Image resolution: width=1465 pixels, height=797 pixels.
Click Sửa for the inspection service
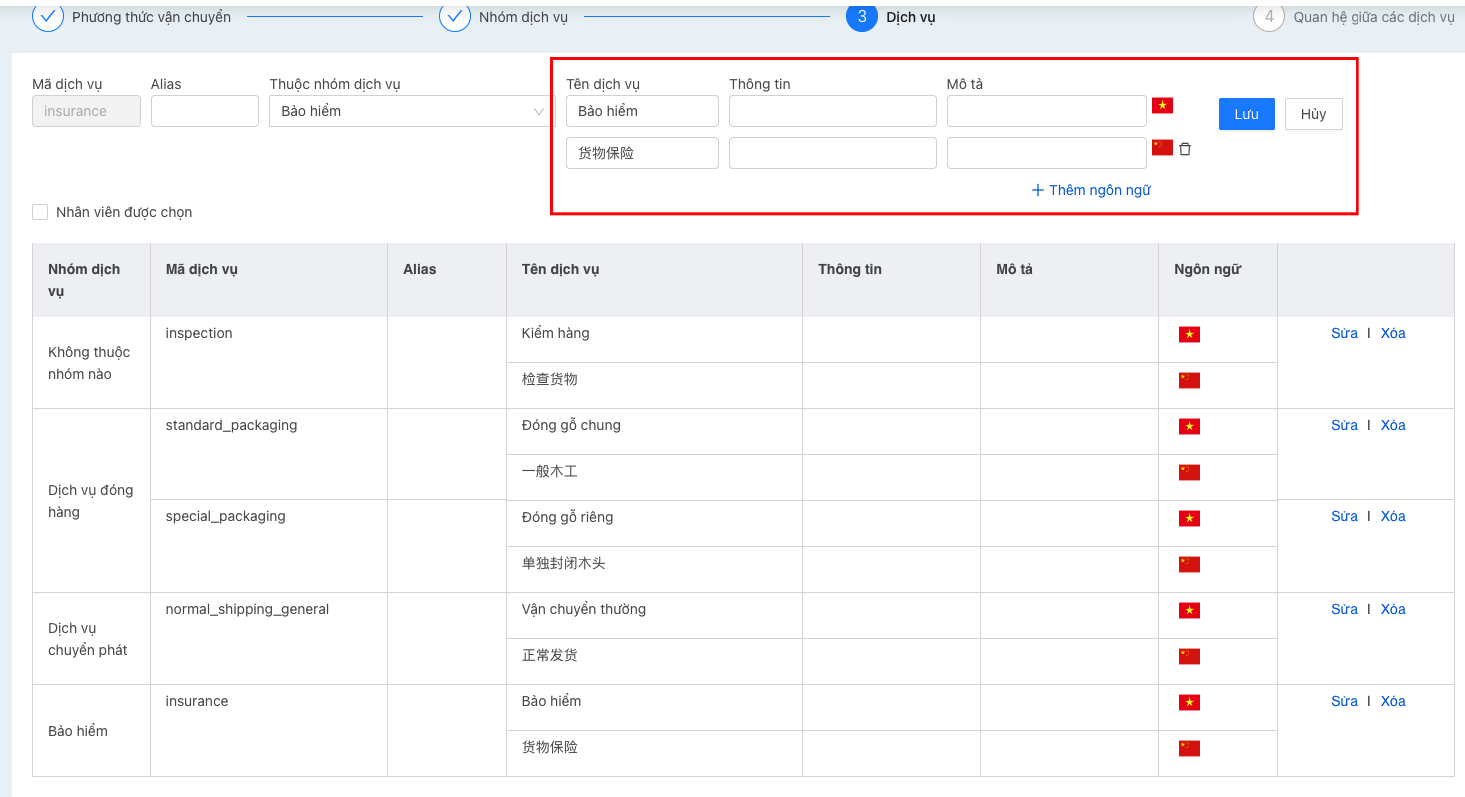1344,333
